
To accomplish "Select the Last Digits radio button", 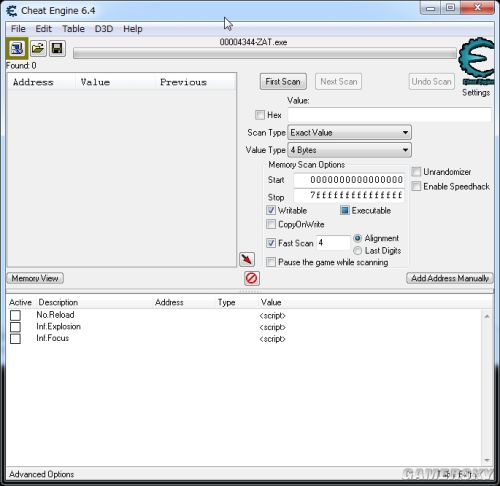I will (x=357, y=250).
